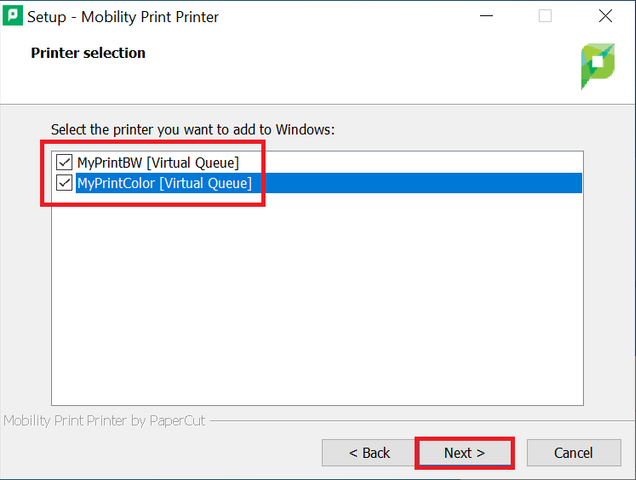Screen dimensions: 636x480
Task: Go back with the < Back button
Action: tap(369, 453)
